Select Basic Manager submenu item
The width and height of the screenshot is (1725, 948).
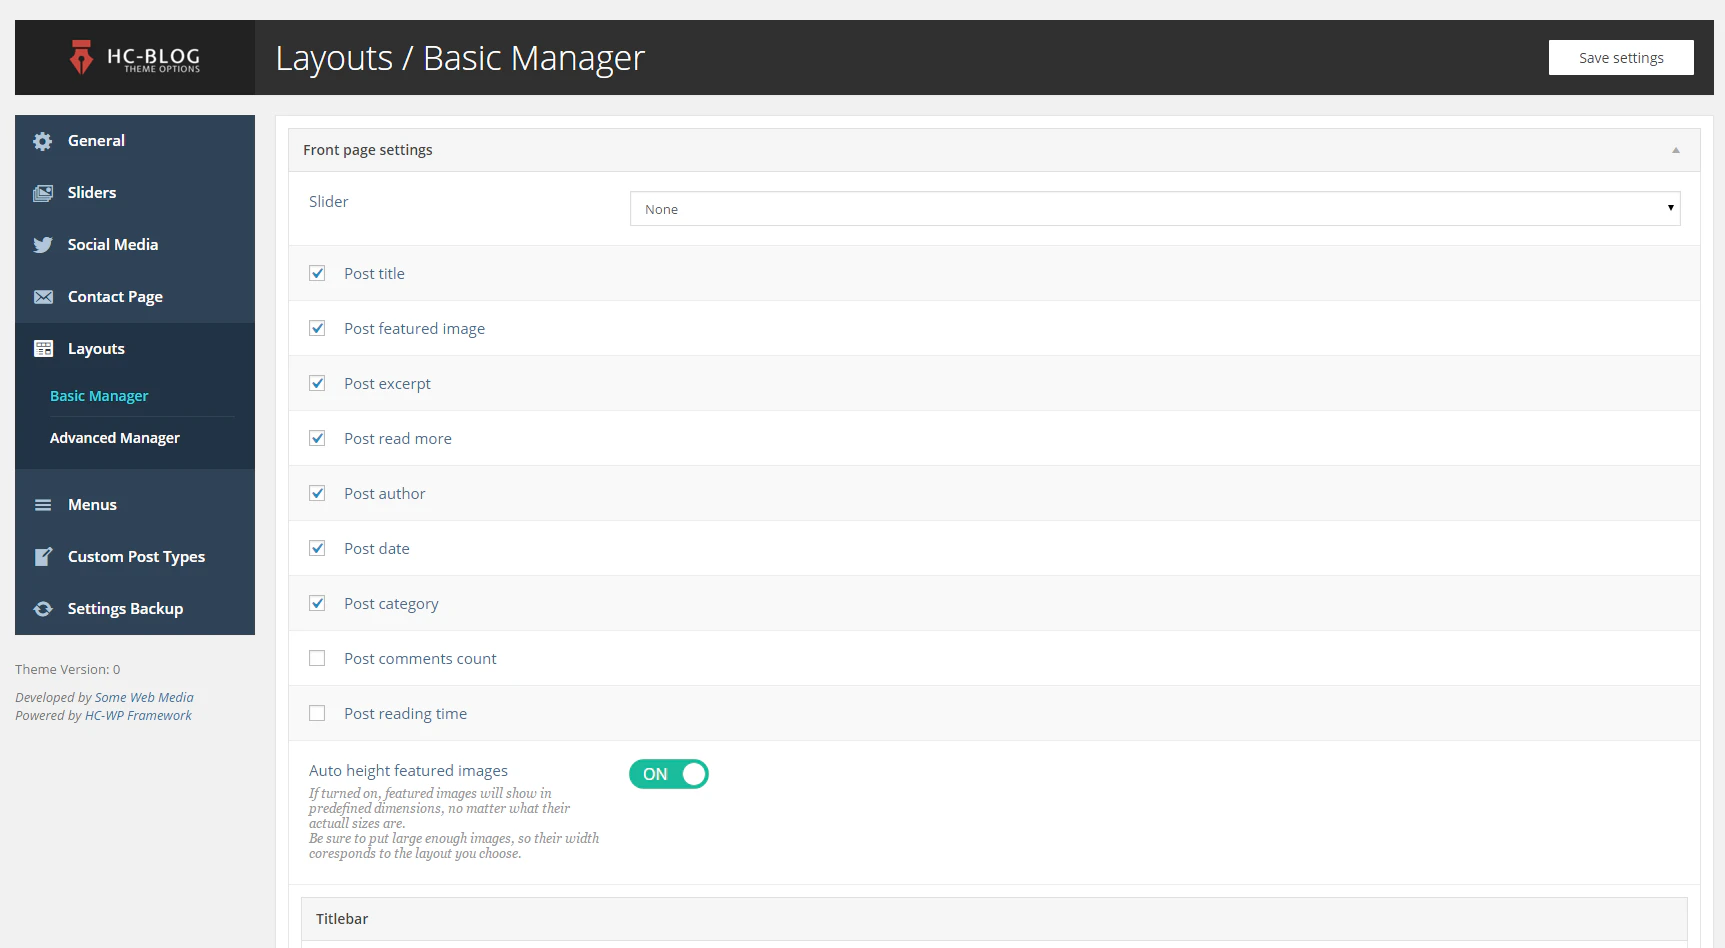coord(99,396)
